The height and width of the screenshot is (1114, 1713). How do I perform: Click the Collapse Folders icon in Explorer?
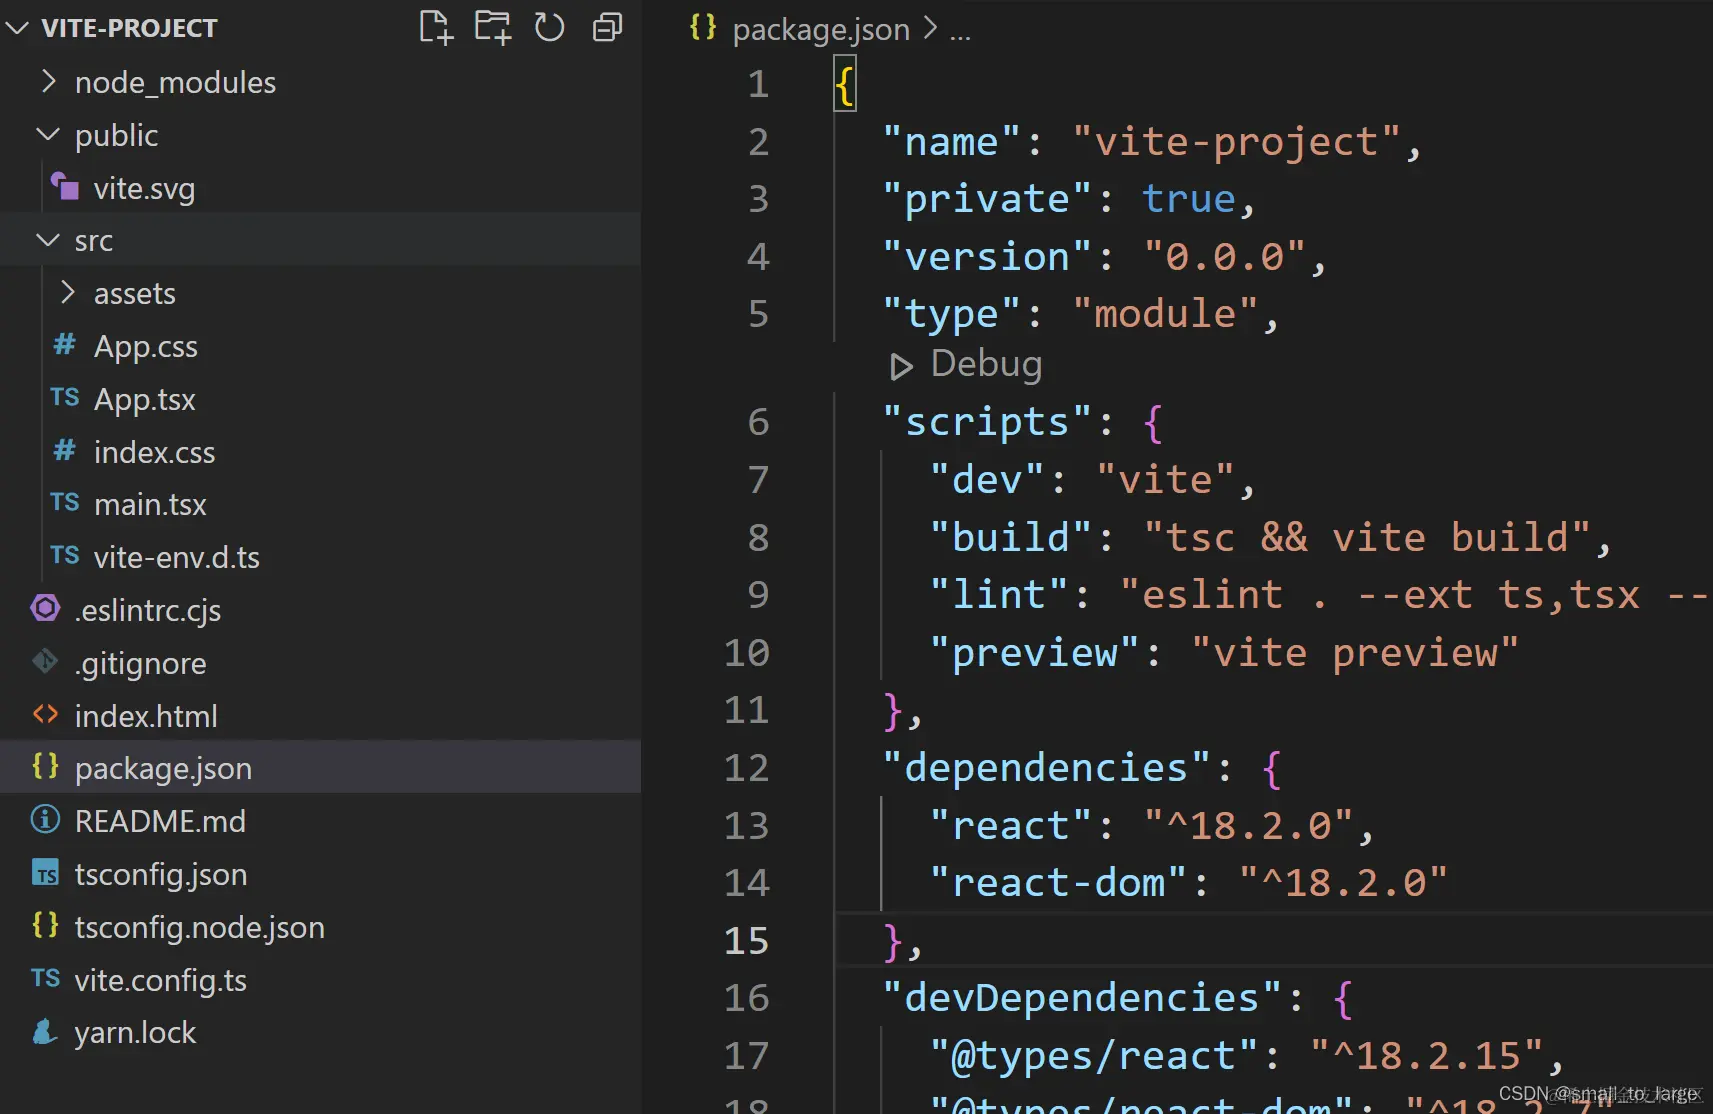pyautogui.click(x=608, y=27)
